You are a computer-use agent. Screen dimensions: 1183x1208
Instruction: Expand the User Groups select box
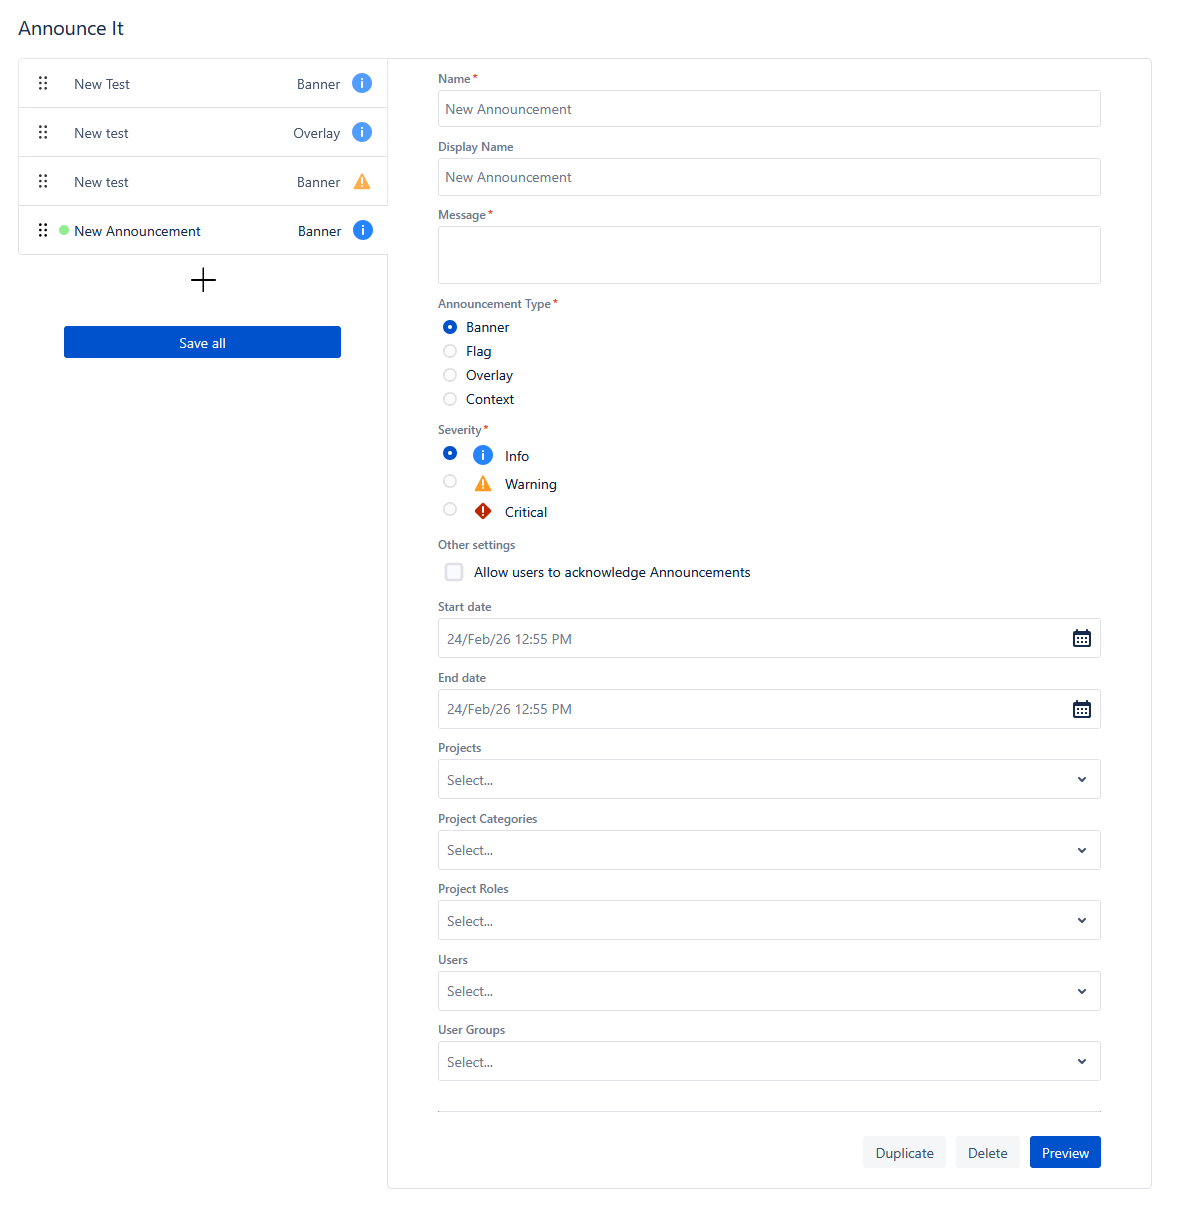(x=768, y=1061)
